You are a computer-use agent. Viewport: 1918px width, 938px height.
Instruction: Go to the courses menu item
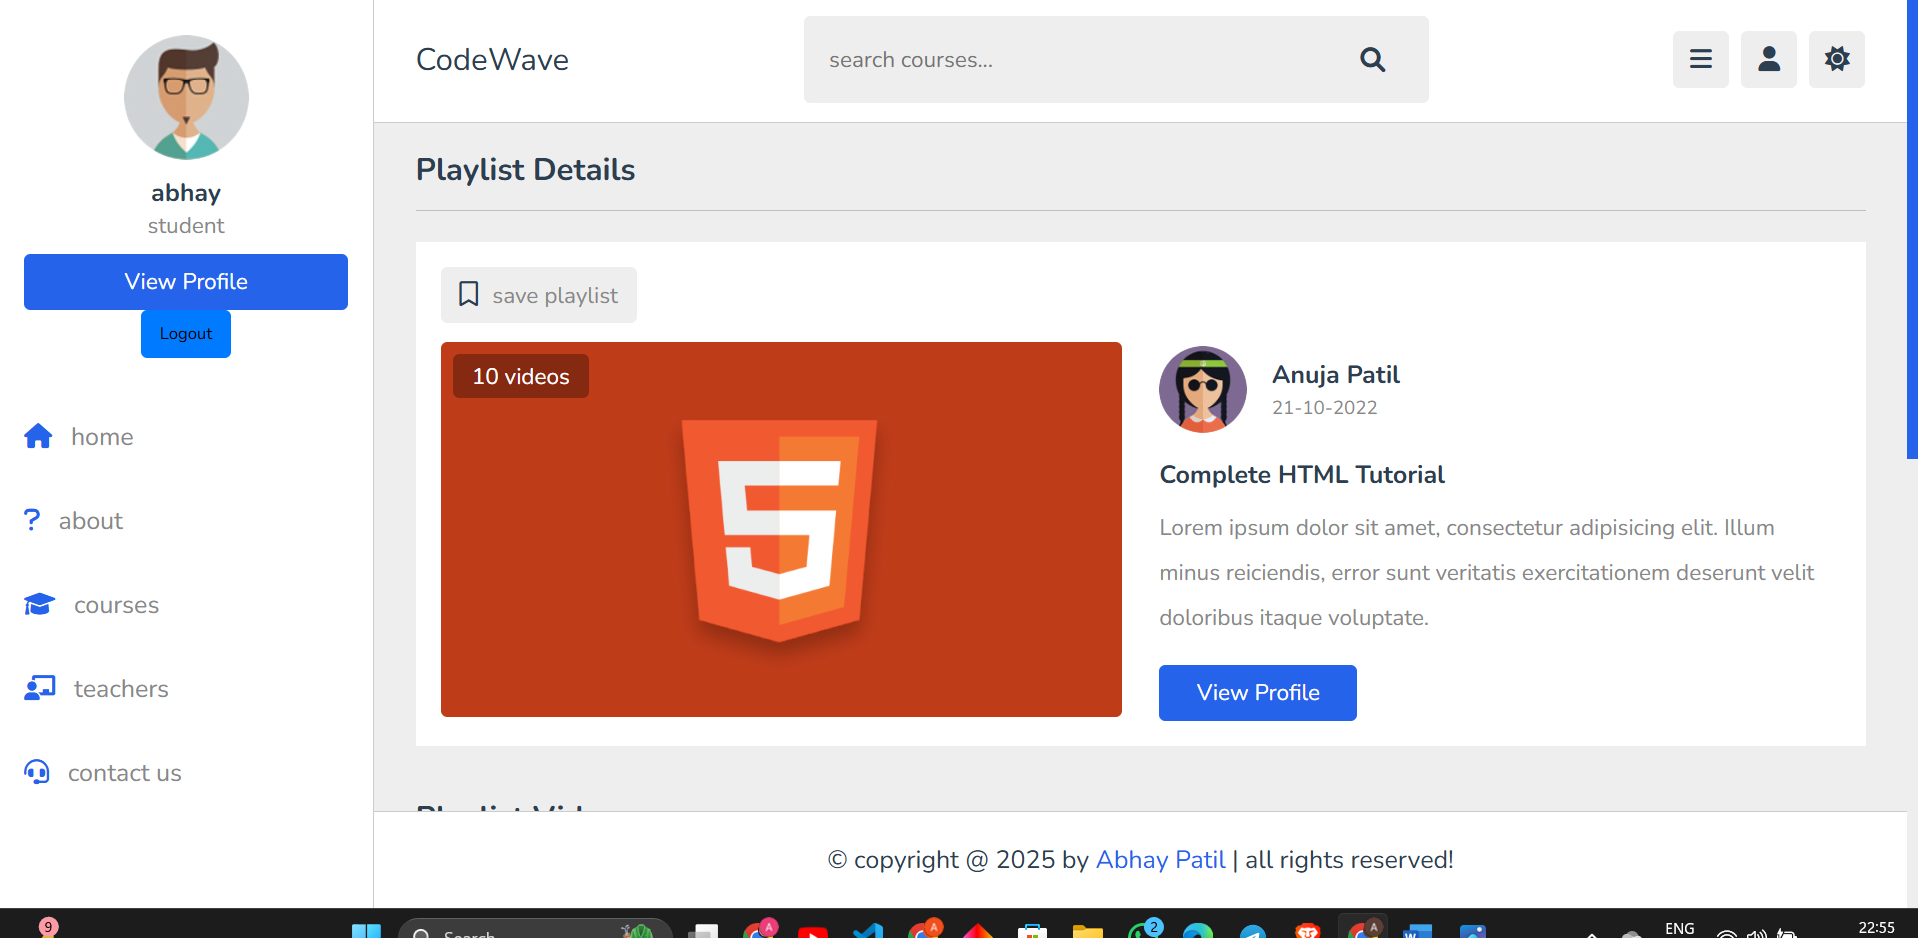tap(116, 605)
